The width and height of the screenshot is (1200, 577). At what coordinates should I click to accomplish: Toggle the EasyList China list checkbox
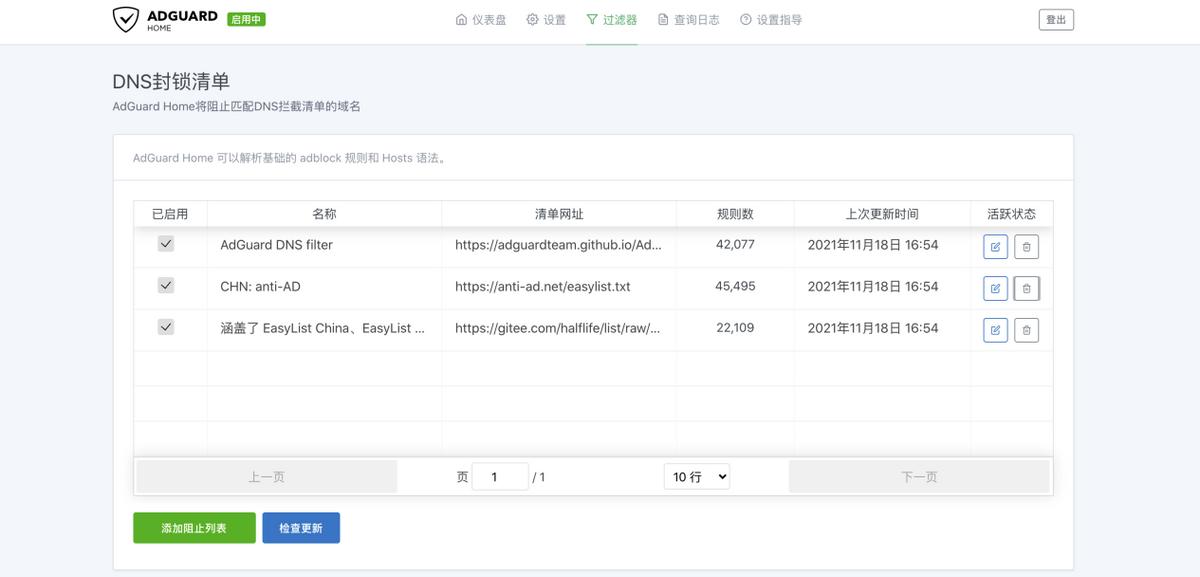(165, 326)
